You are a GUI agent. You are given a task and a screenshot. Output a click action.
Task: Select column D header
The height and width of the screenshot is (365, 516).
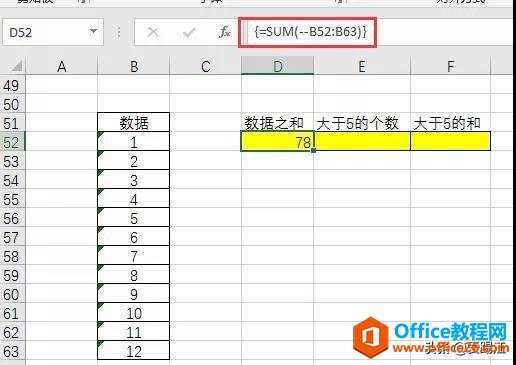tap(277, 66)
